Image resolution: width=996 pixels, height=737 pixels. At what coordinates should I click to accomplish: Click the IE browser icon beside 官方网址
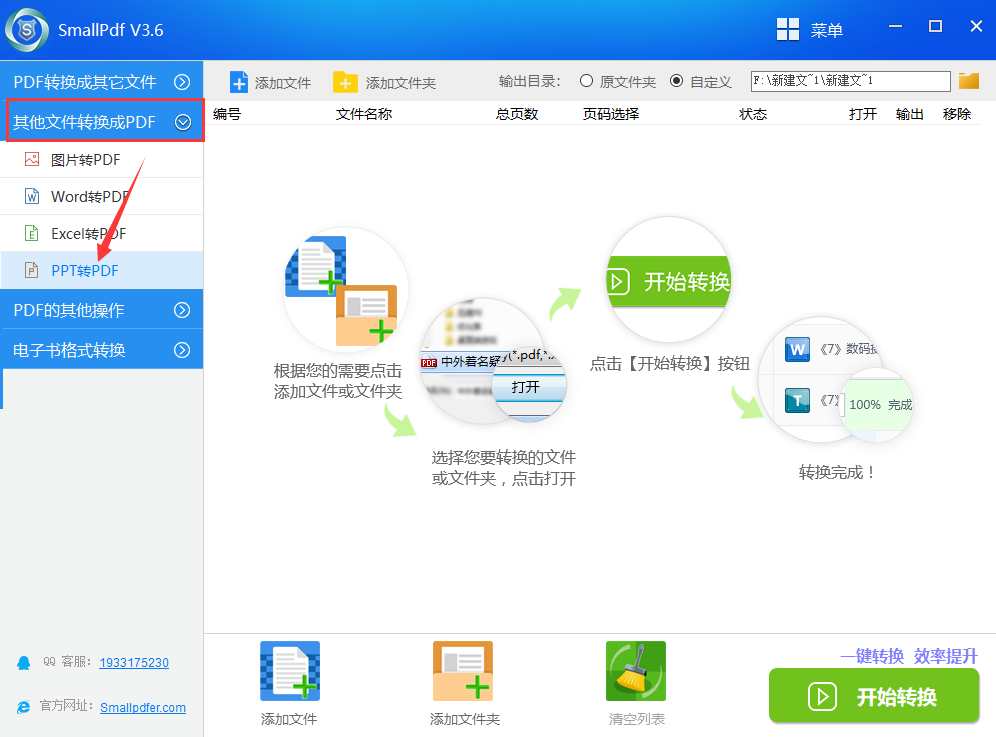[24, 707]
